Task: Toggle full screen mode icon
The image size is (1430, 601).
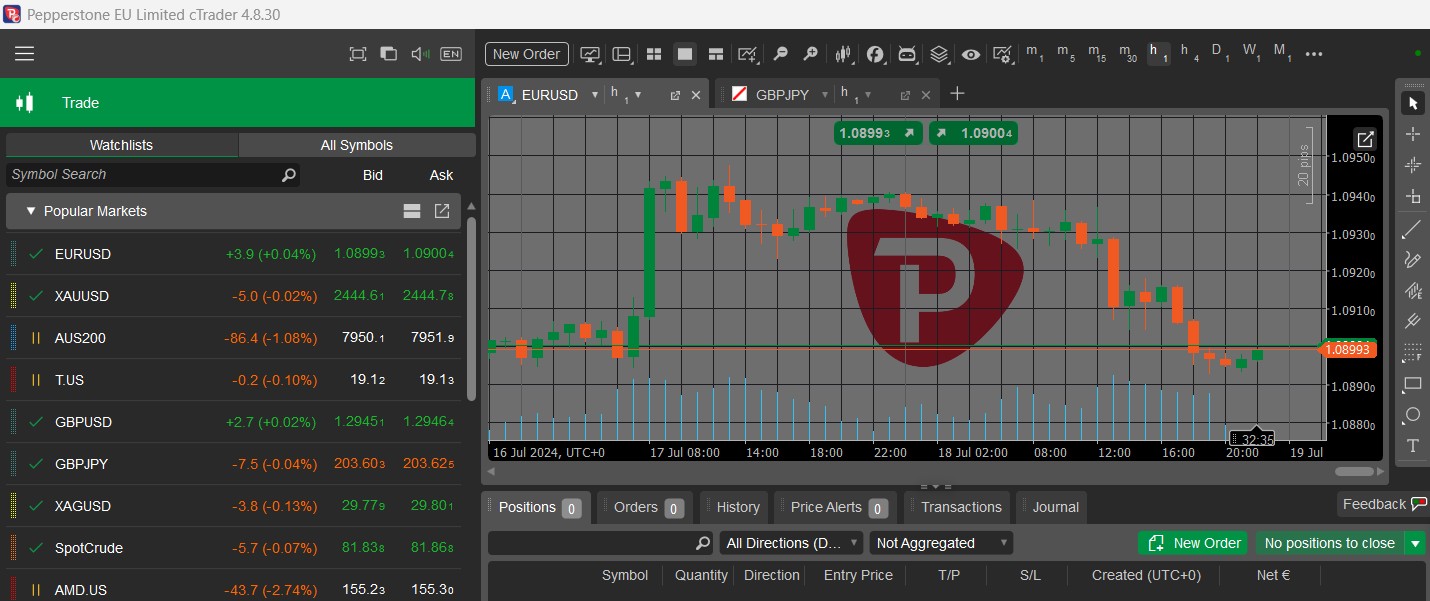Action: point(357,54)
